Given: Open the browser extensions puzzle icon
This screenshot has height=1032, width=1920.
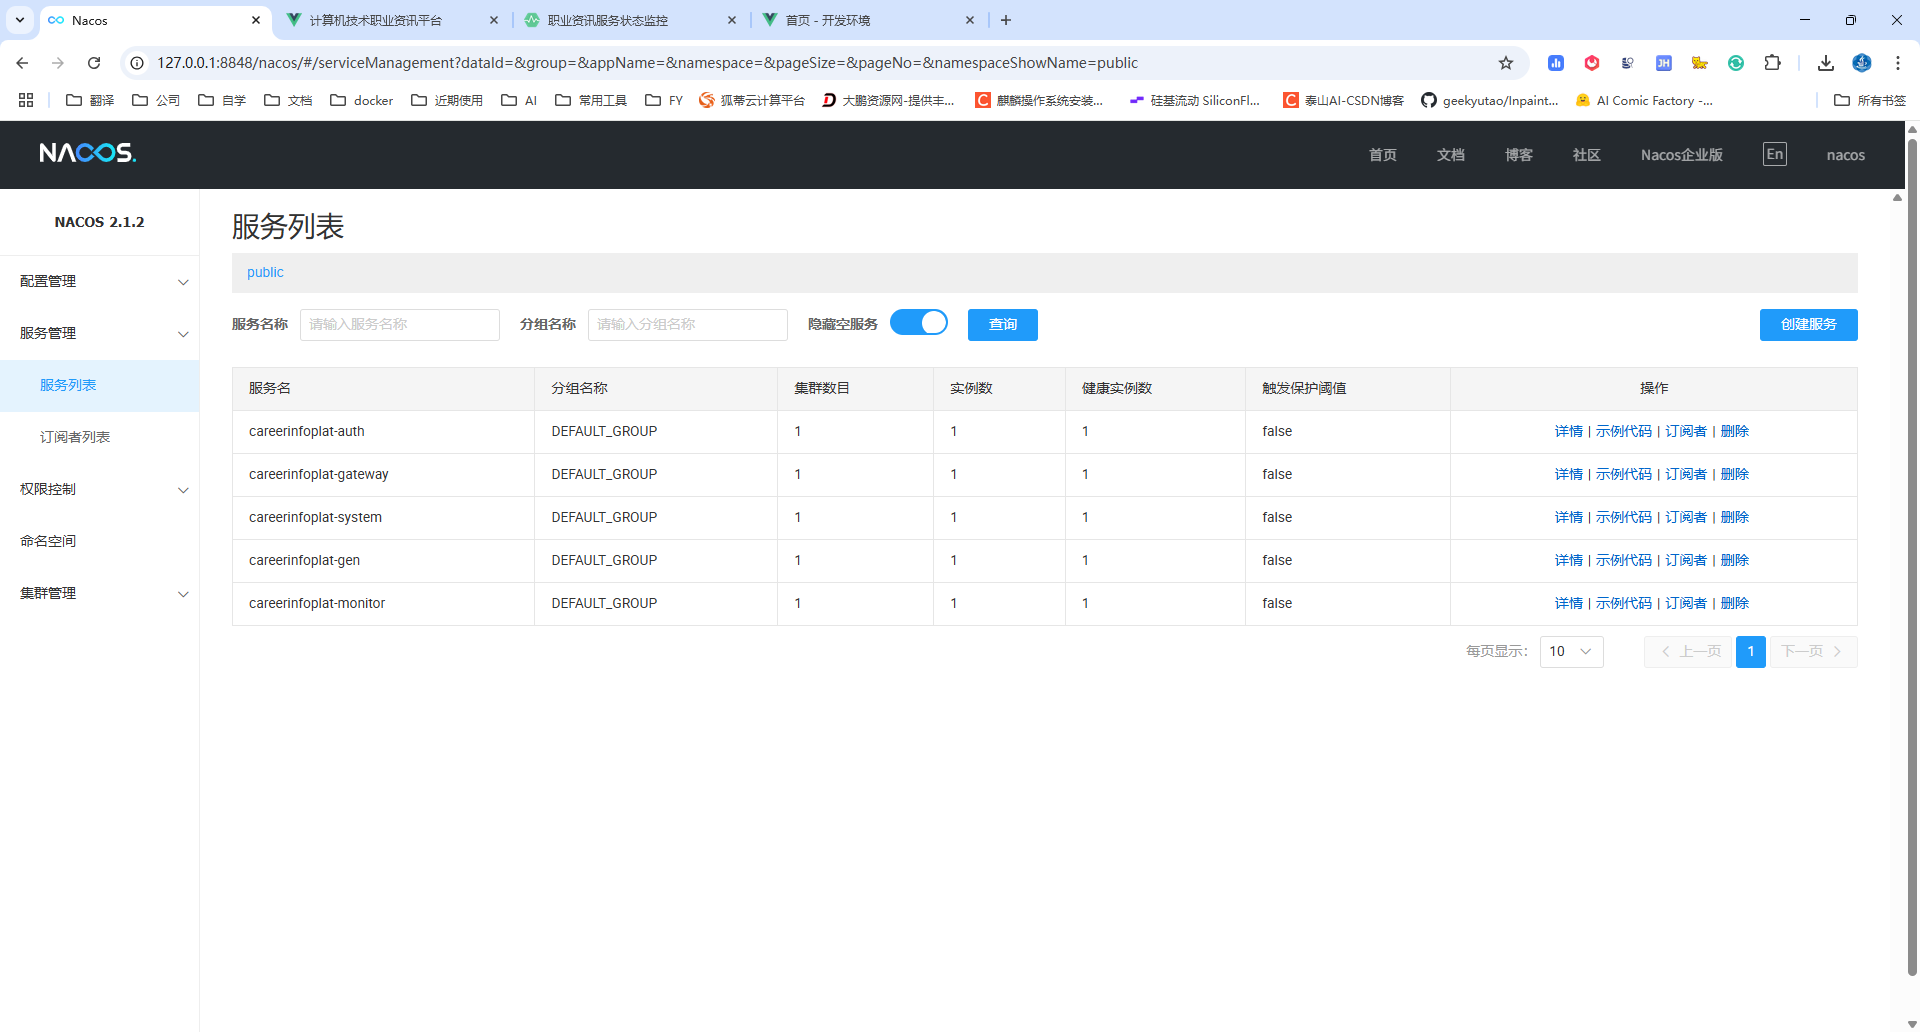Looking at the screenshot, I should coord(1772,63).
